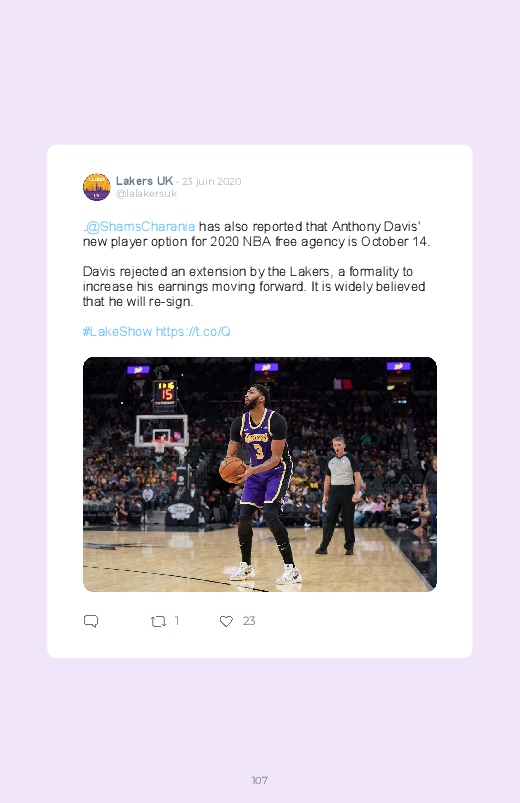Click the shot clock showing 15
The width and height of the screenshot is (520, 803).
tap(165, 393)
